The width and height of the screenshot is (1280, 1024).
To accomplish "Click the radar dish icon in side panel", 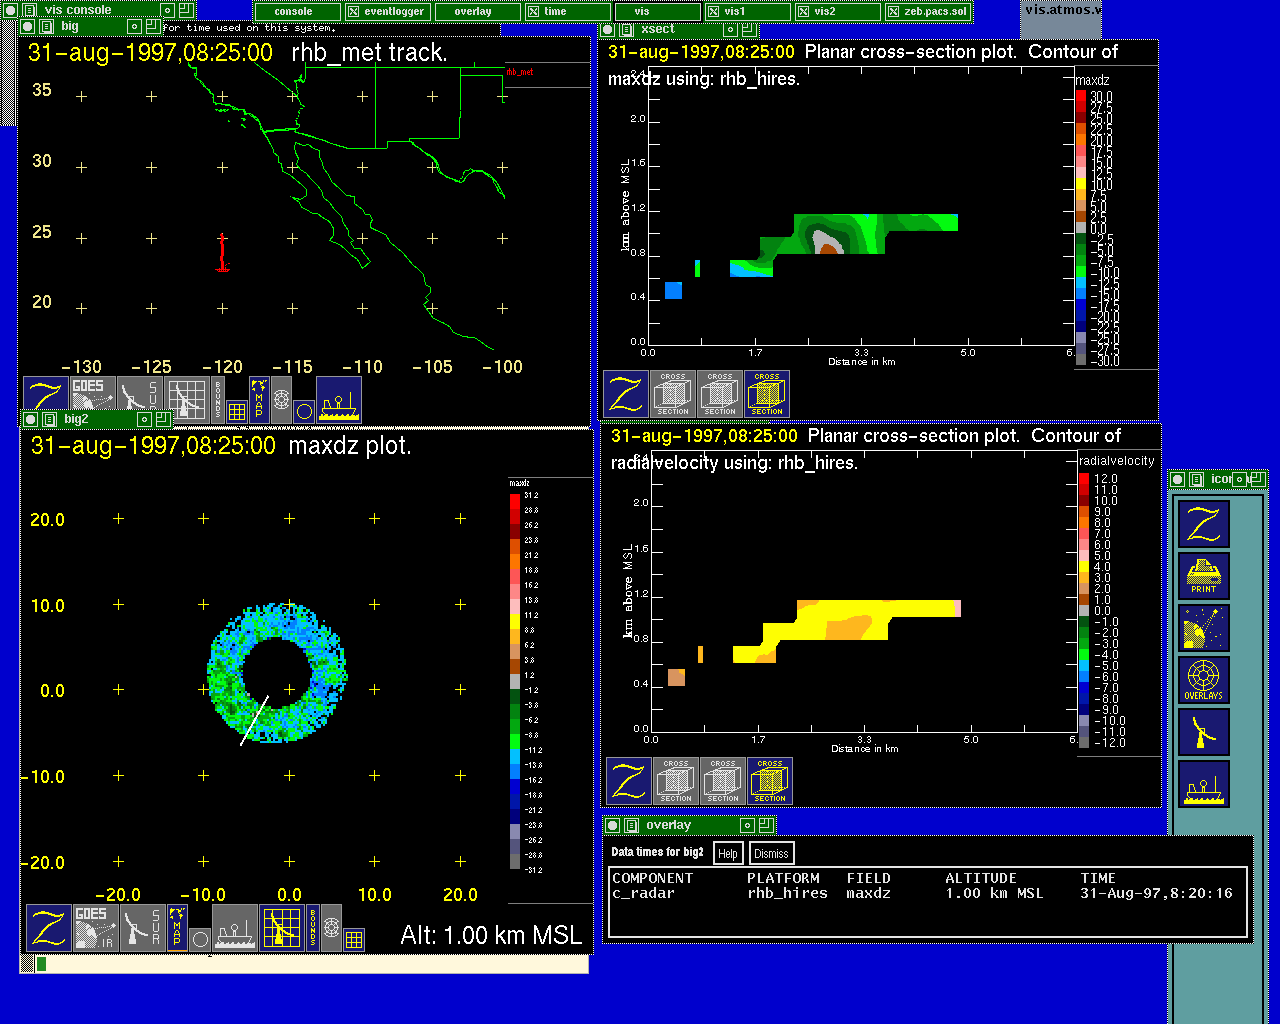I will click(x=1203, y=731).
